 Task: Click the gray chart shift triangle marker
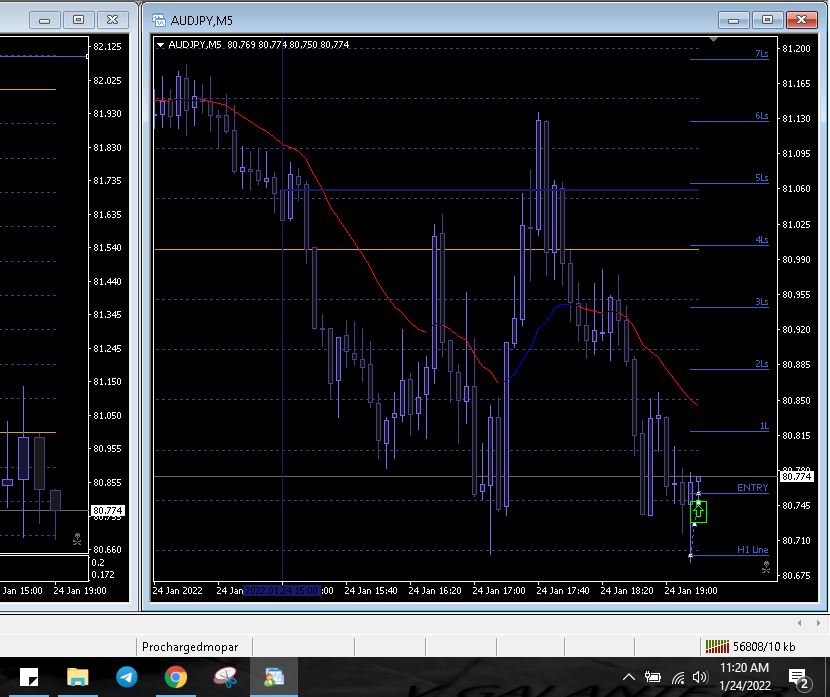click(713, 40)
